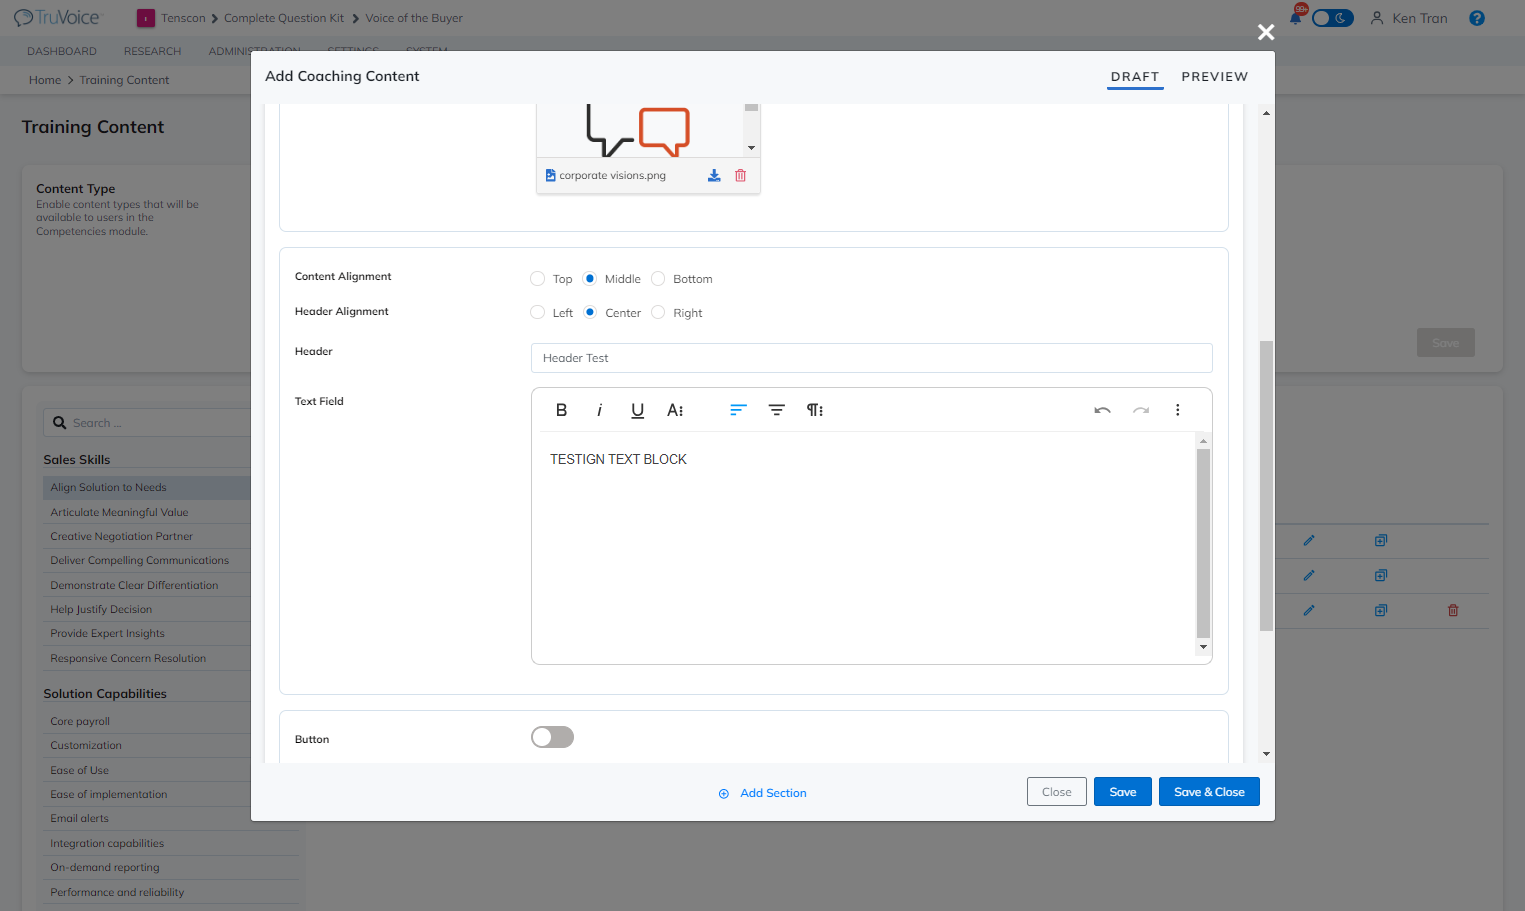Open the DASHBOARD menu
Image resolution: width=1525 pixels, height=911 pixels.
coord(62,51)
